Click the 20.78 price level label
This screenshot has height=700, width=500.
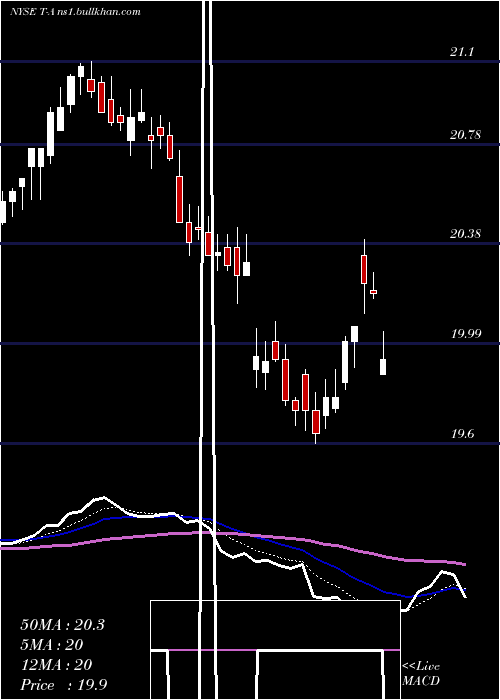465,134
